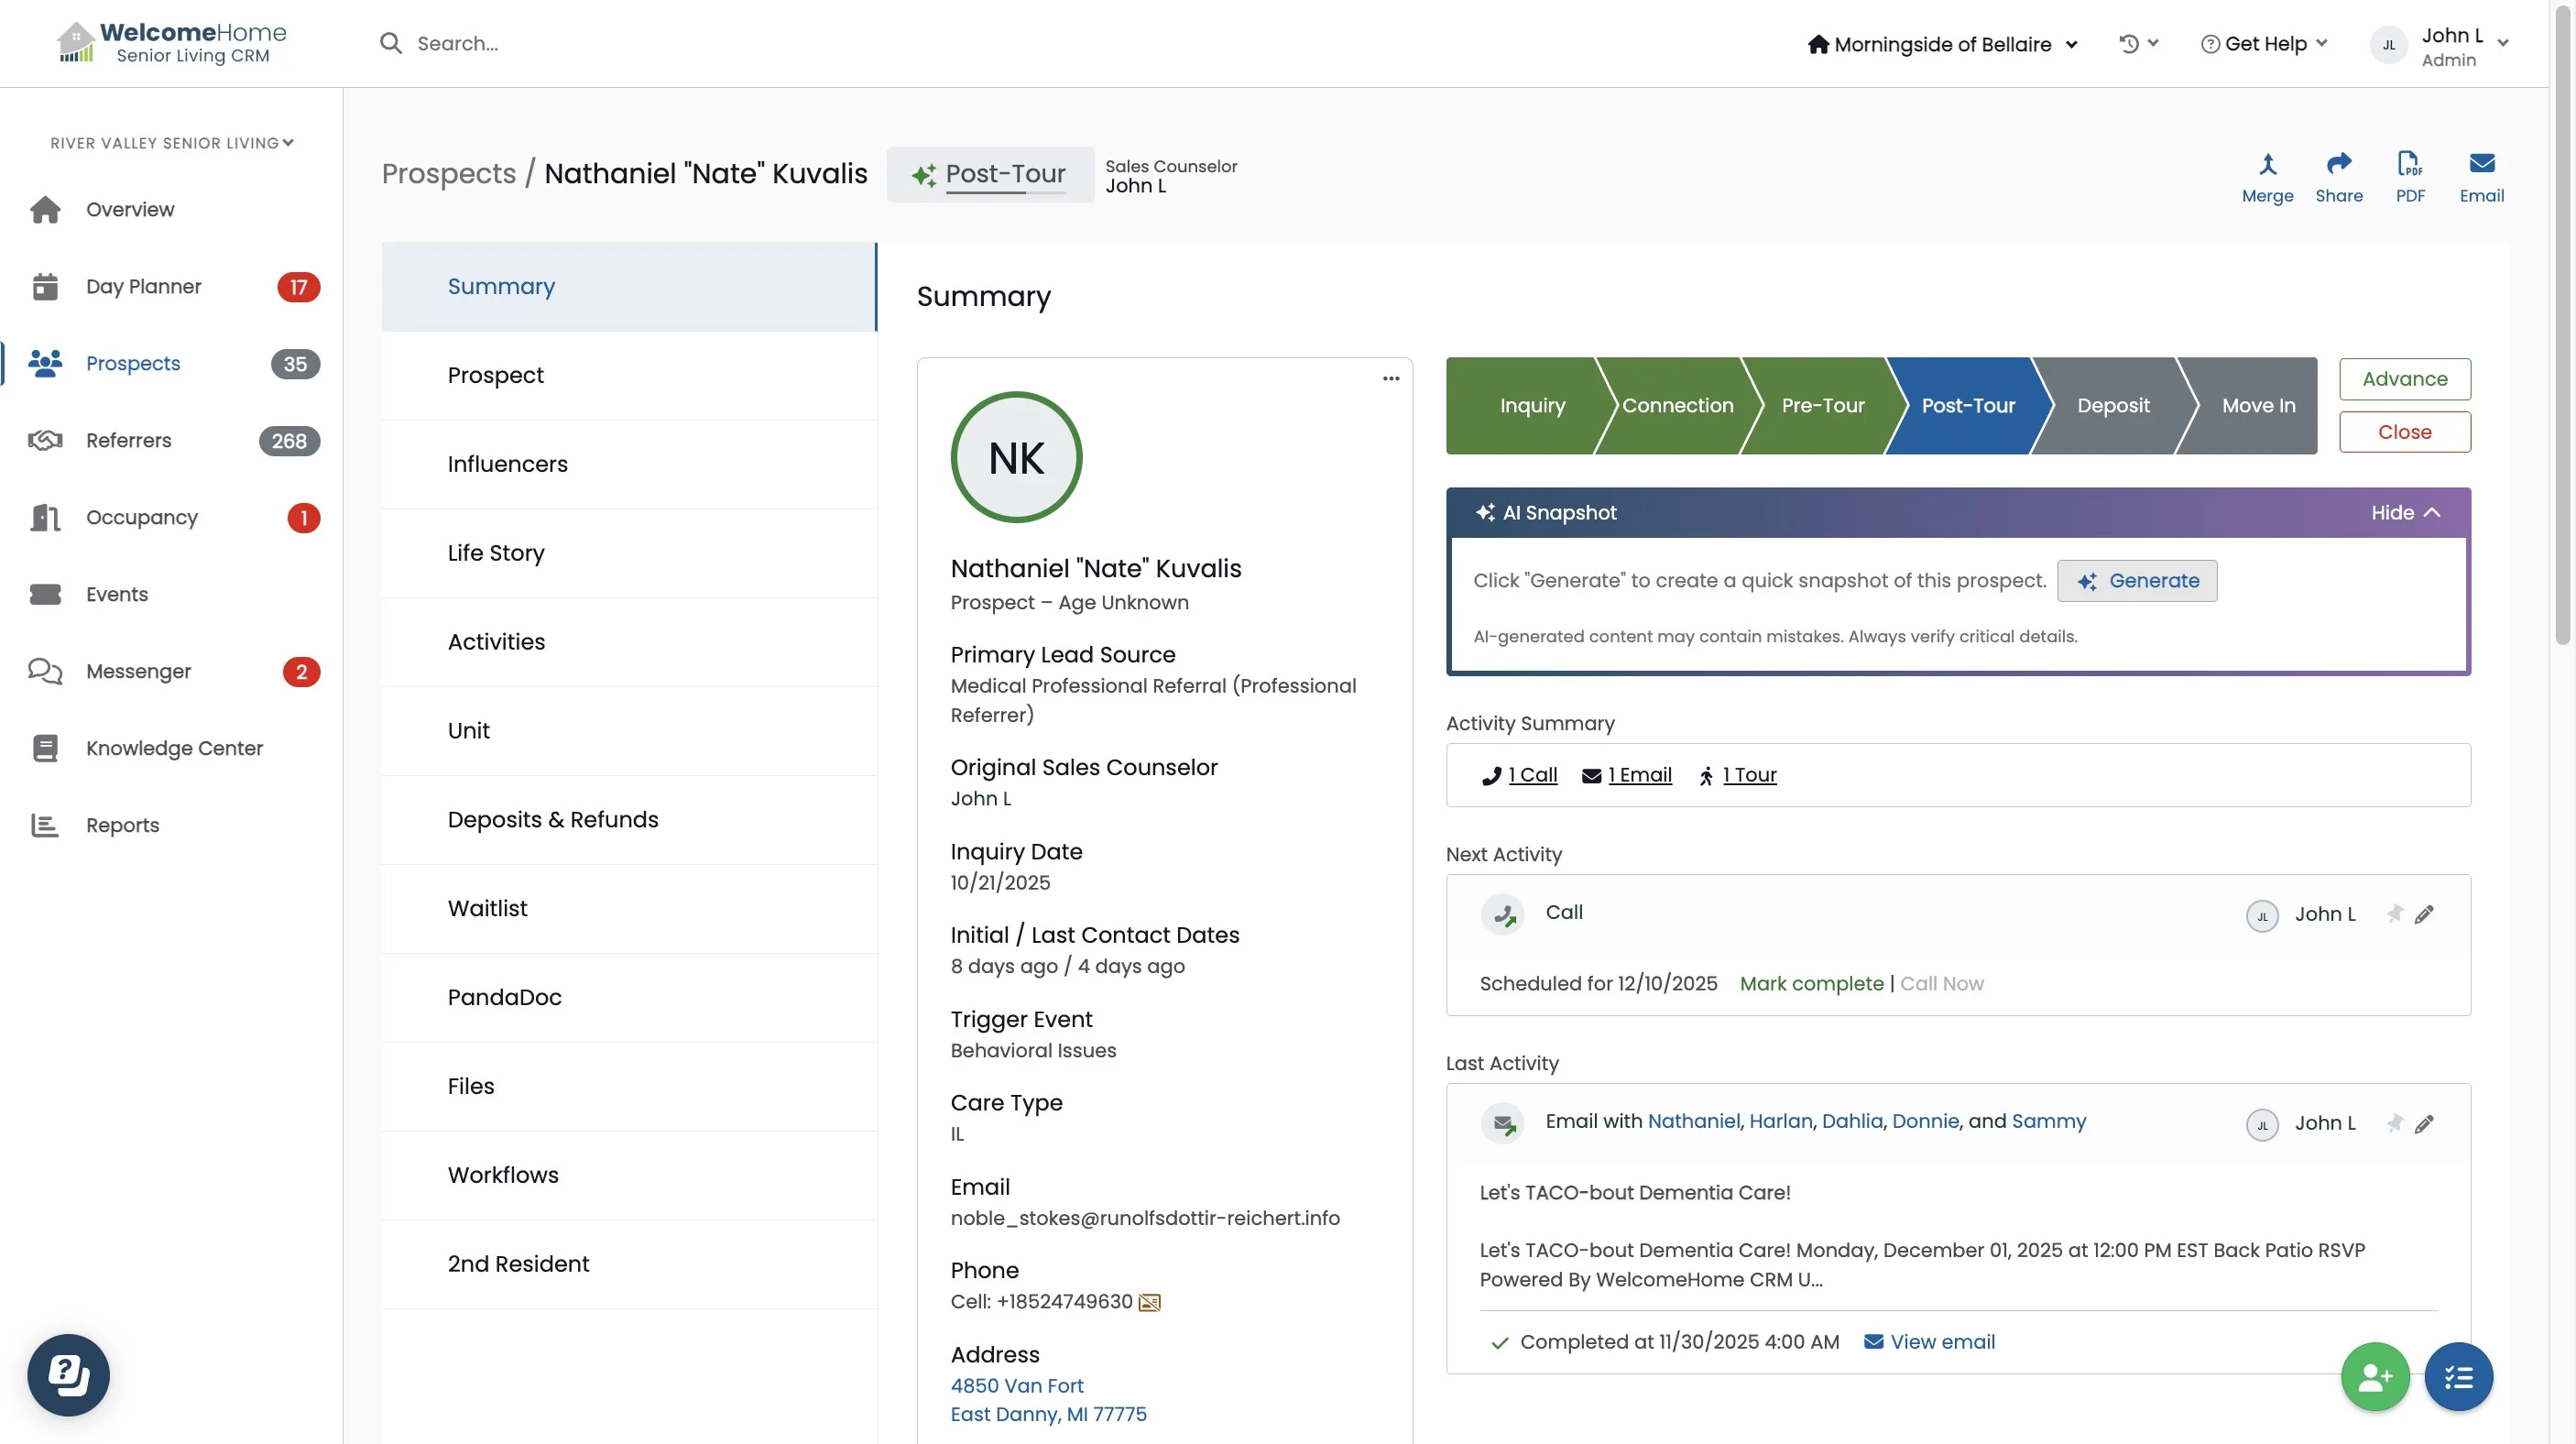Click the Search input field

[456, 43]
